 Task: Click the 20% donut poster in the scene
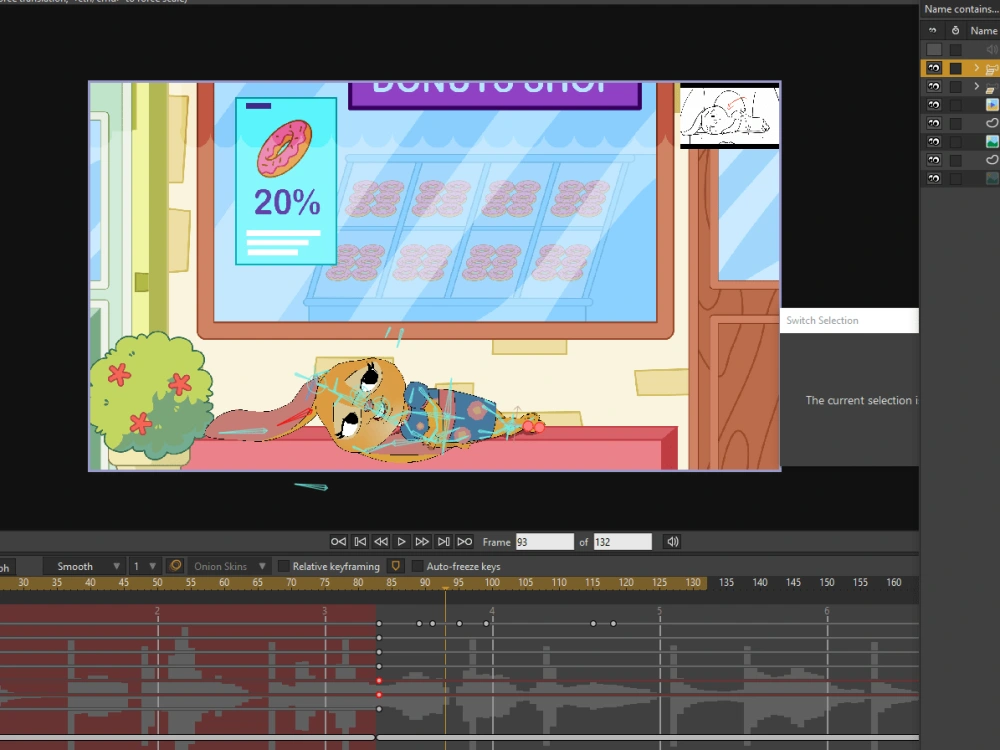click(x=286, y=181)
